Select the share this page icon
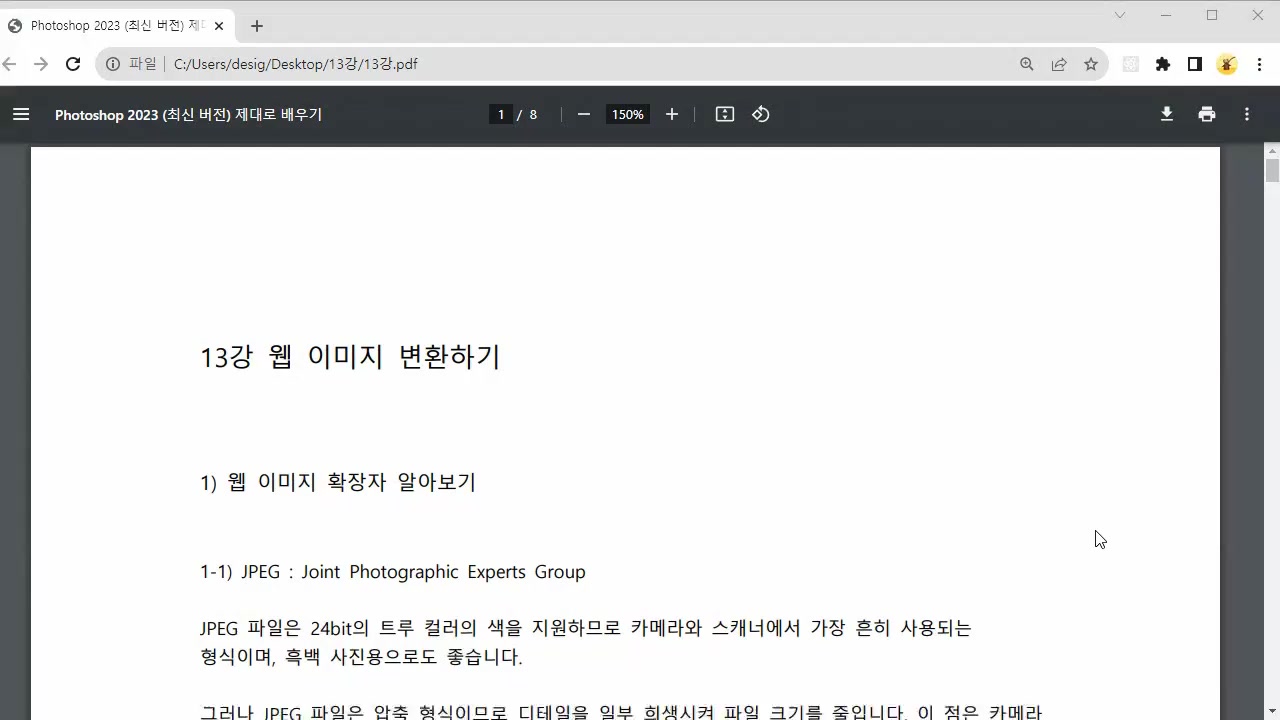The image size is (1280, 720). (1059, 64)
